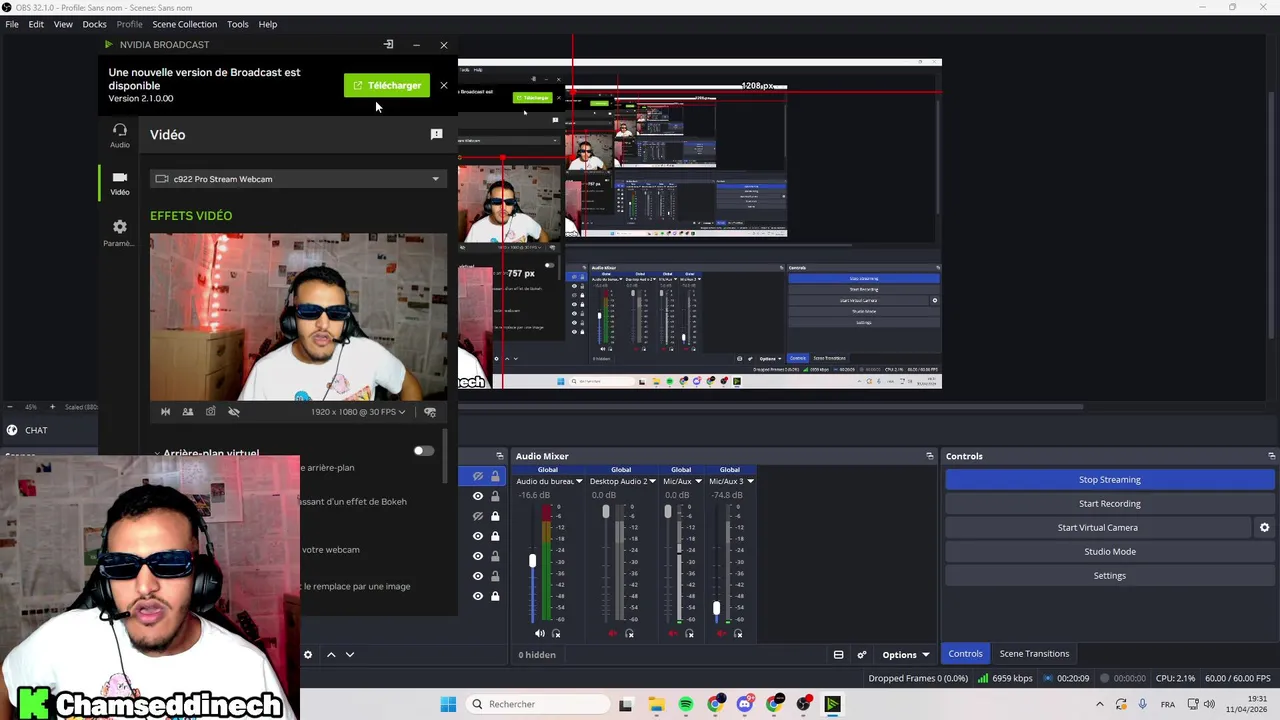The image size is (1280, 720).
Task: Open source properties gear in sources toolbar
Action: 308,655
